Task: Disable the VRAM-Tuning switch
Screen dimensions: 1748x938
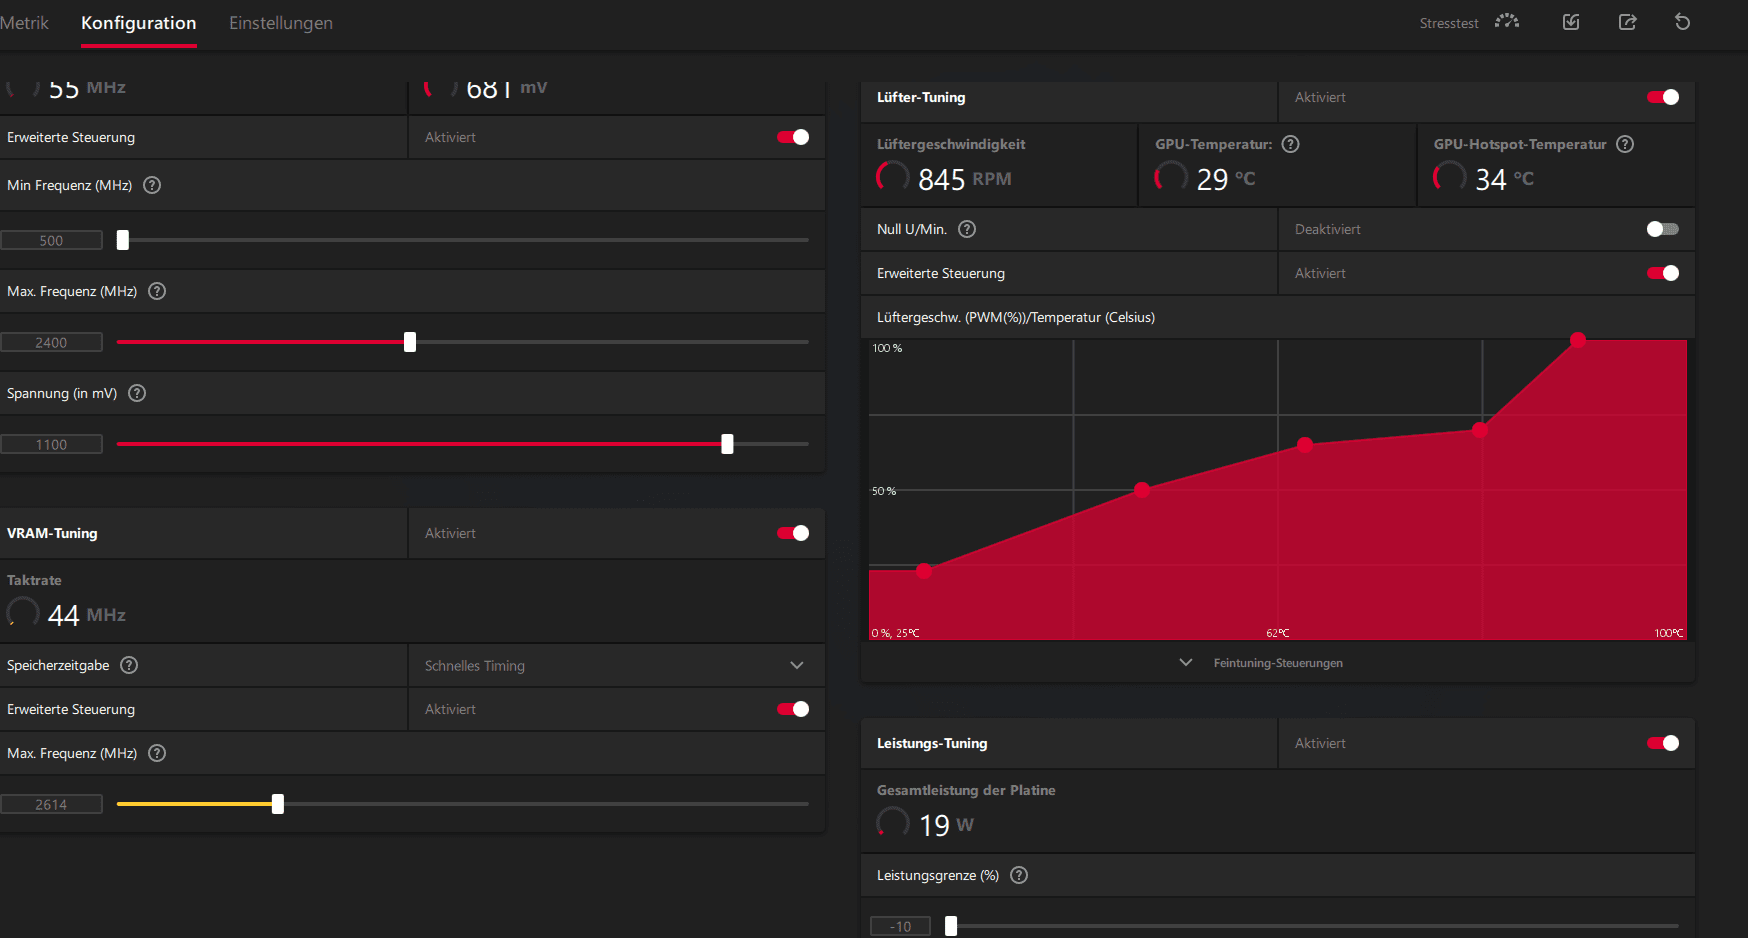Action: [793, 533]
